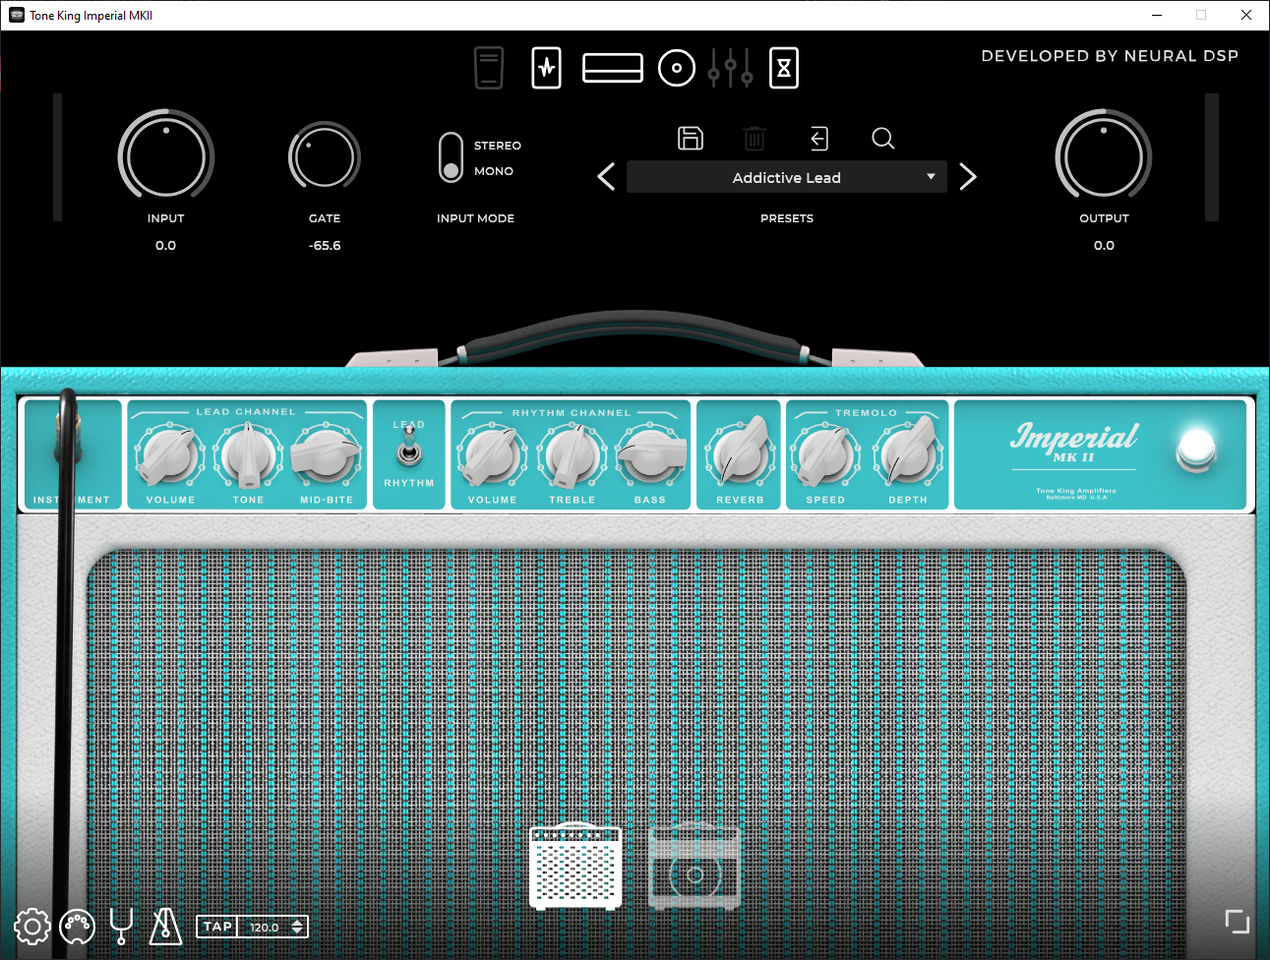Click the TAP tempo button

click(x=217, y=927)
